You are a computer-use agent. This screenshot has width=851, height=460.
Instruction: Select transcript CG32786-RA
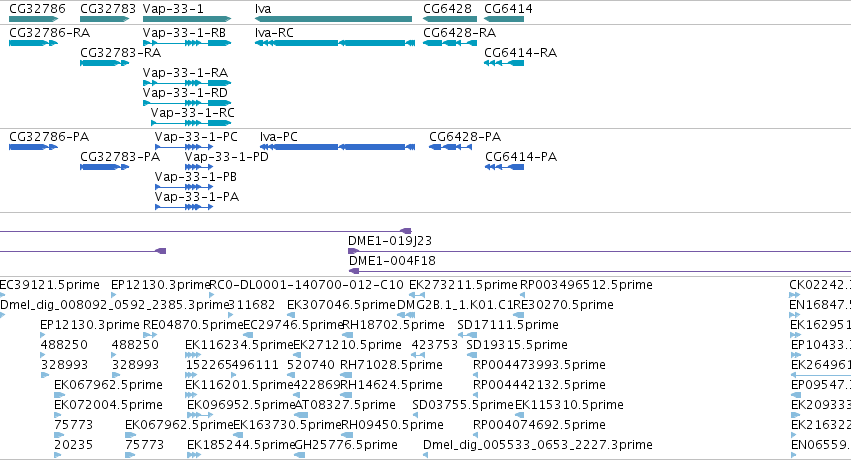pyautogui.click(x=34, y=43)
